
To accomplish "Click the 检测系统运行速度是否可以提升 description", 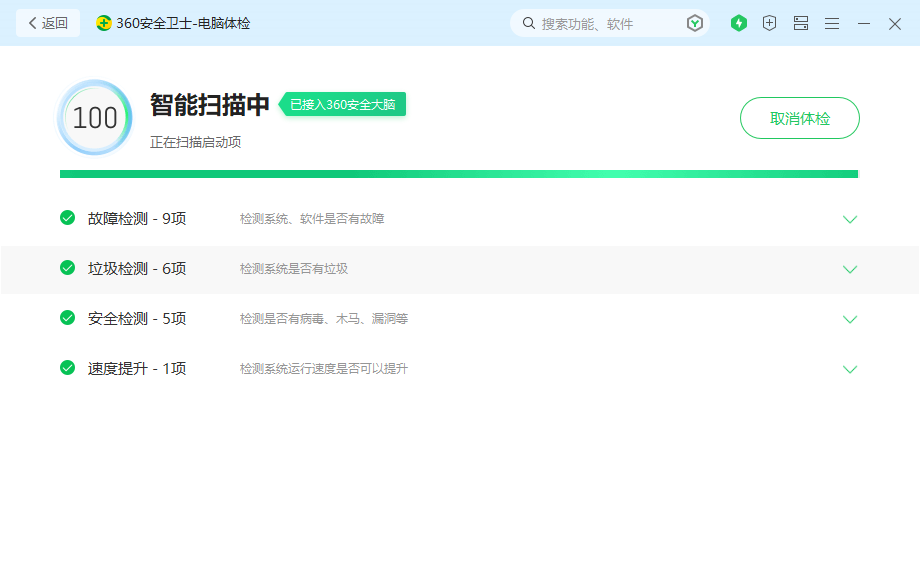I will (x=324, y=368).
